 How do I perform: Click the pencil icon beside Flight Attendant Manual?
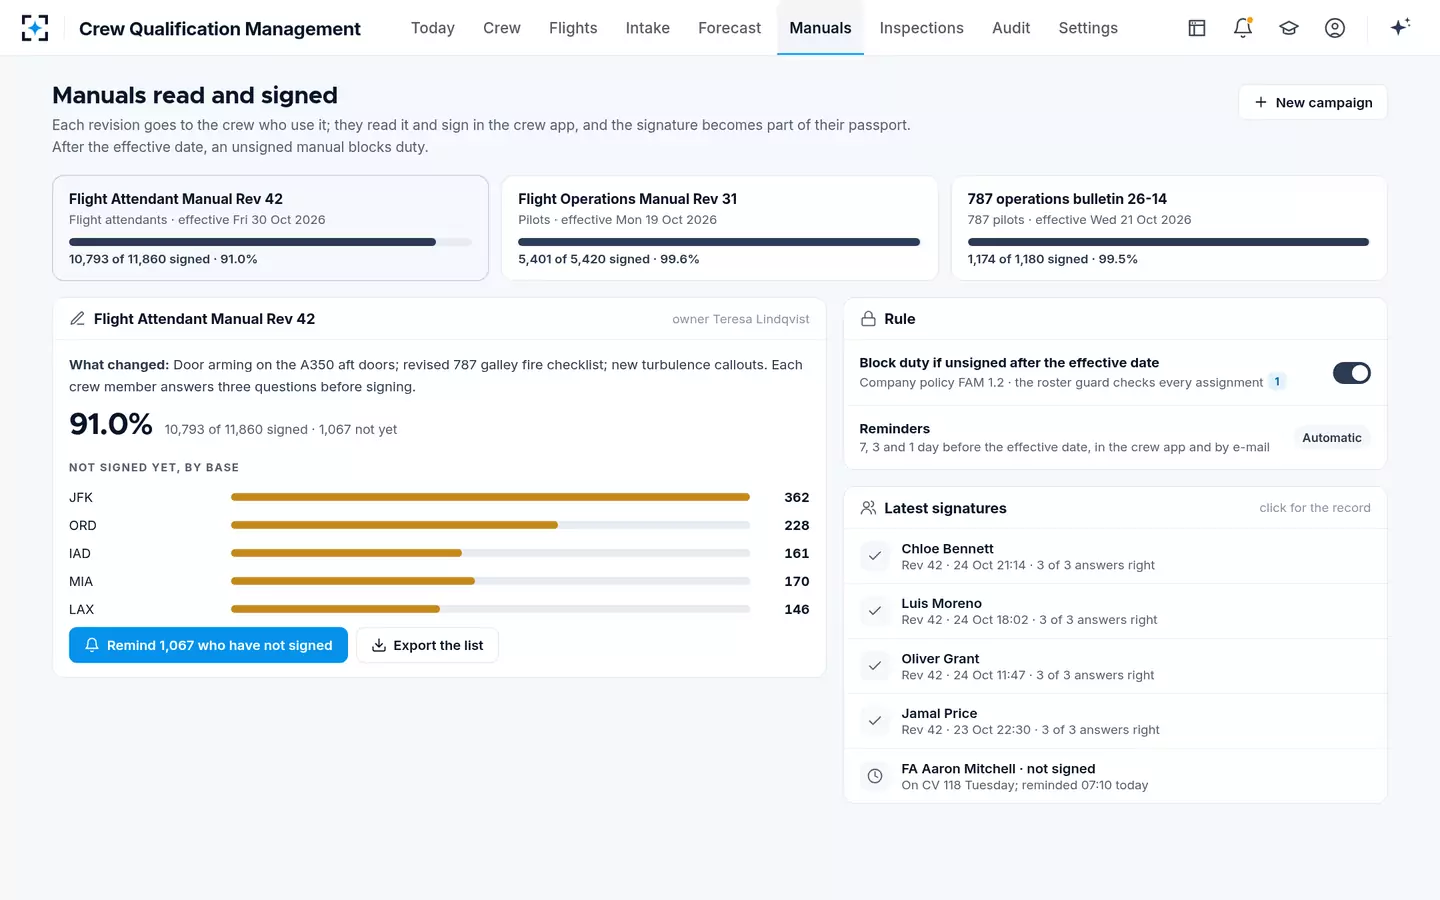tap(77, 319)
